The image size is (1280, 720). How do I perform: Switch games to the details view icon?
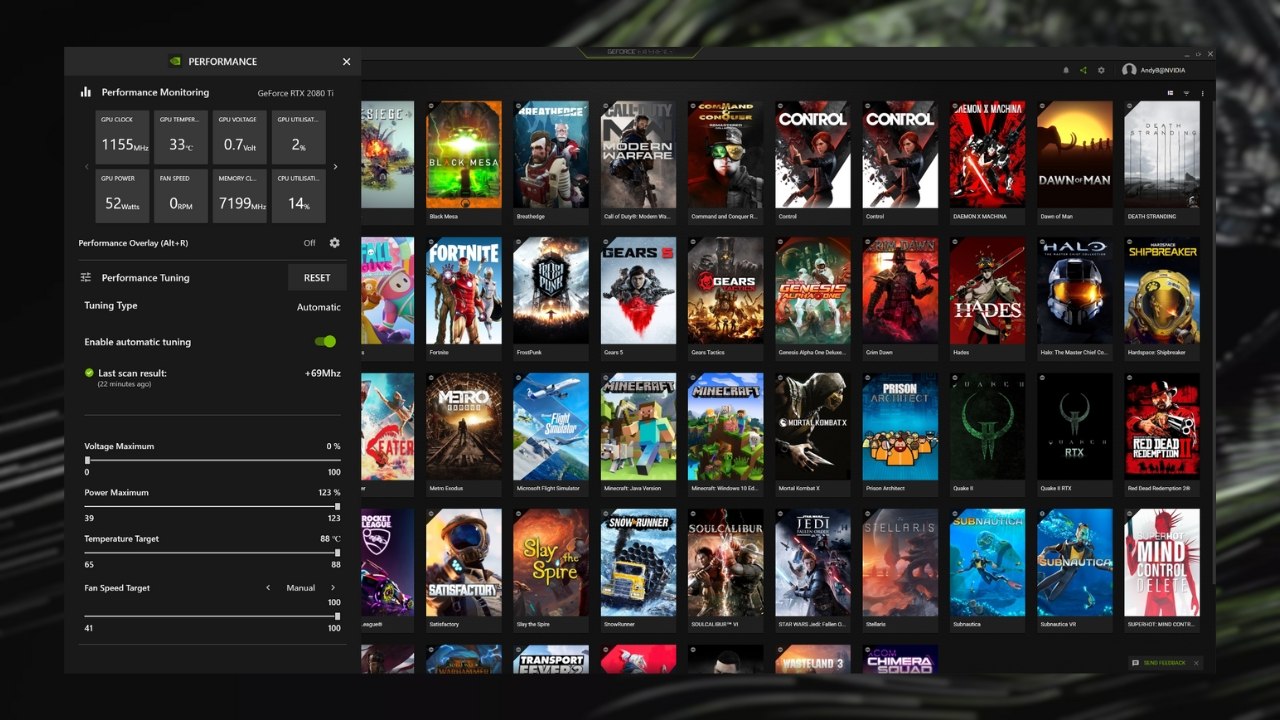pos(1170,93)
